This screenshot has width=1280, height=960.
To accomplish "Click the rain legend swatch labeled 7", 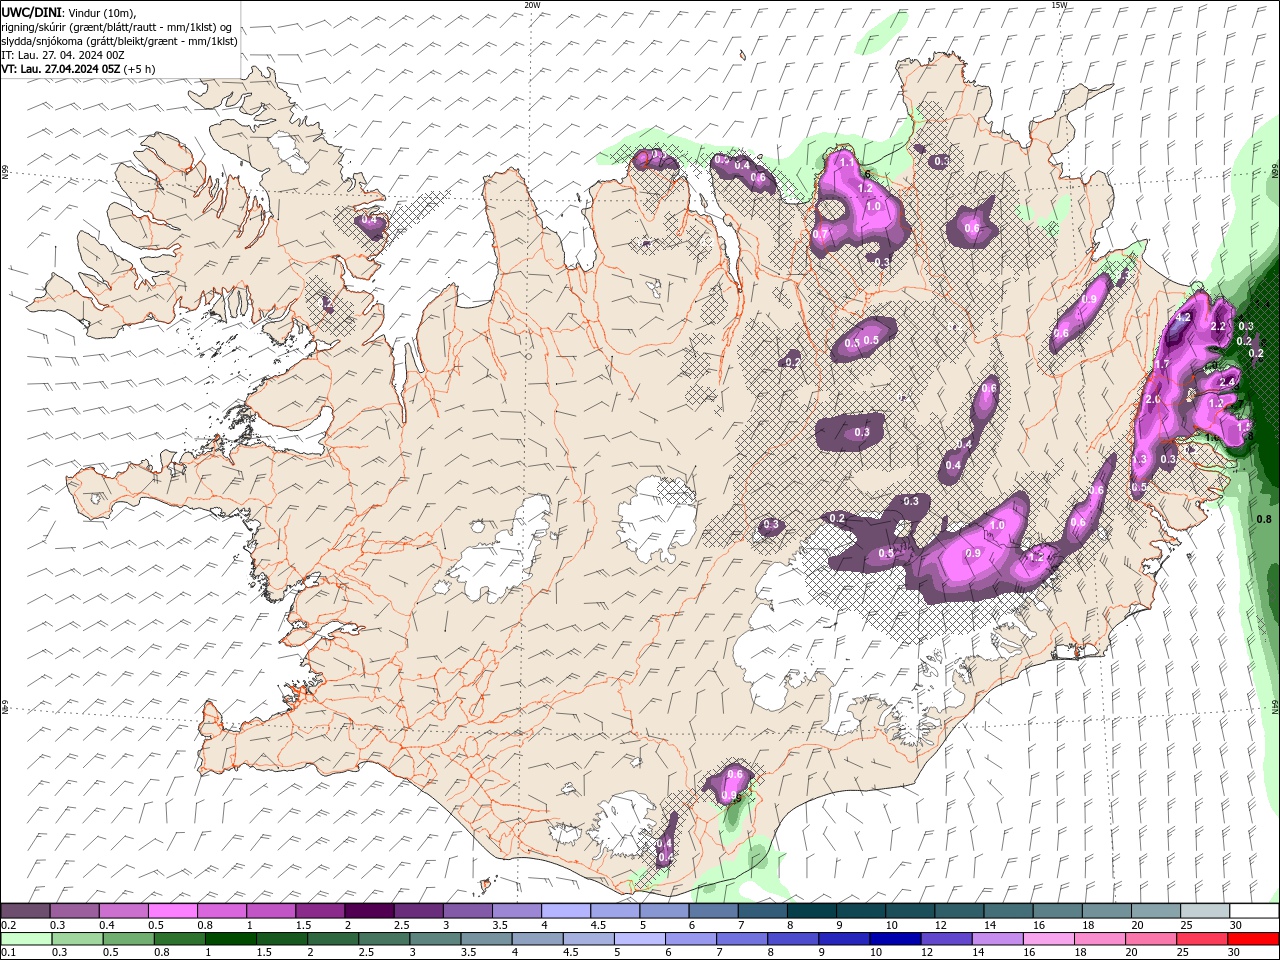I will click(741, 939).
